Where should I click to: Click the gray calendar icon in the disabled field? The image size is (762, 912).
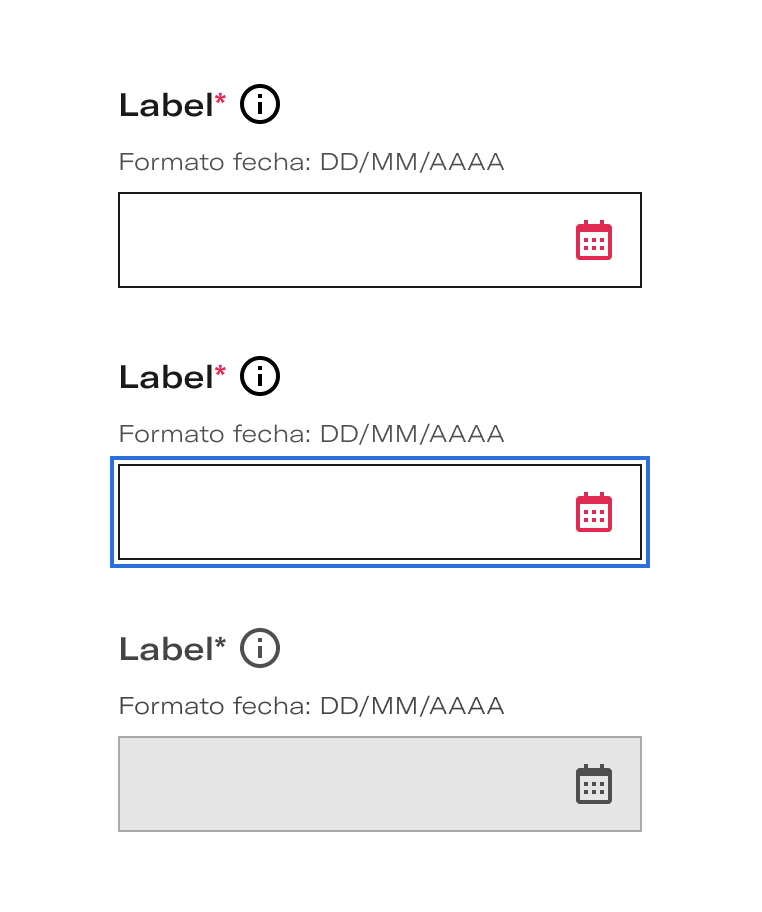[593, 785]
